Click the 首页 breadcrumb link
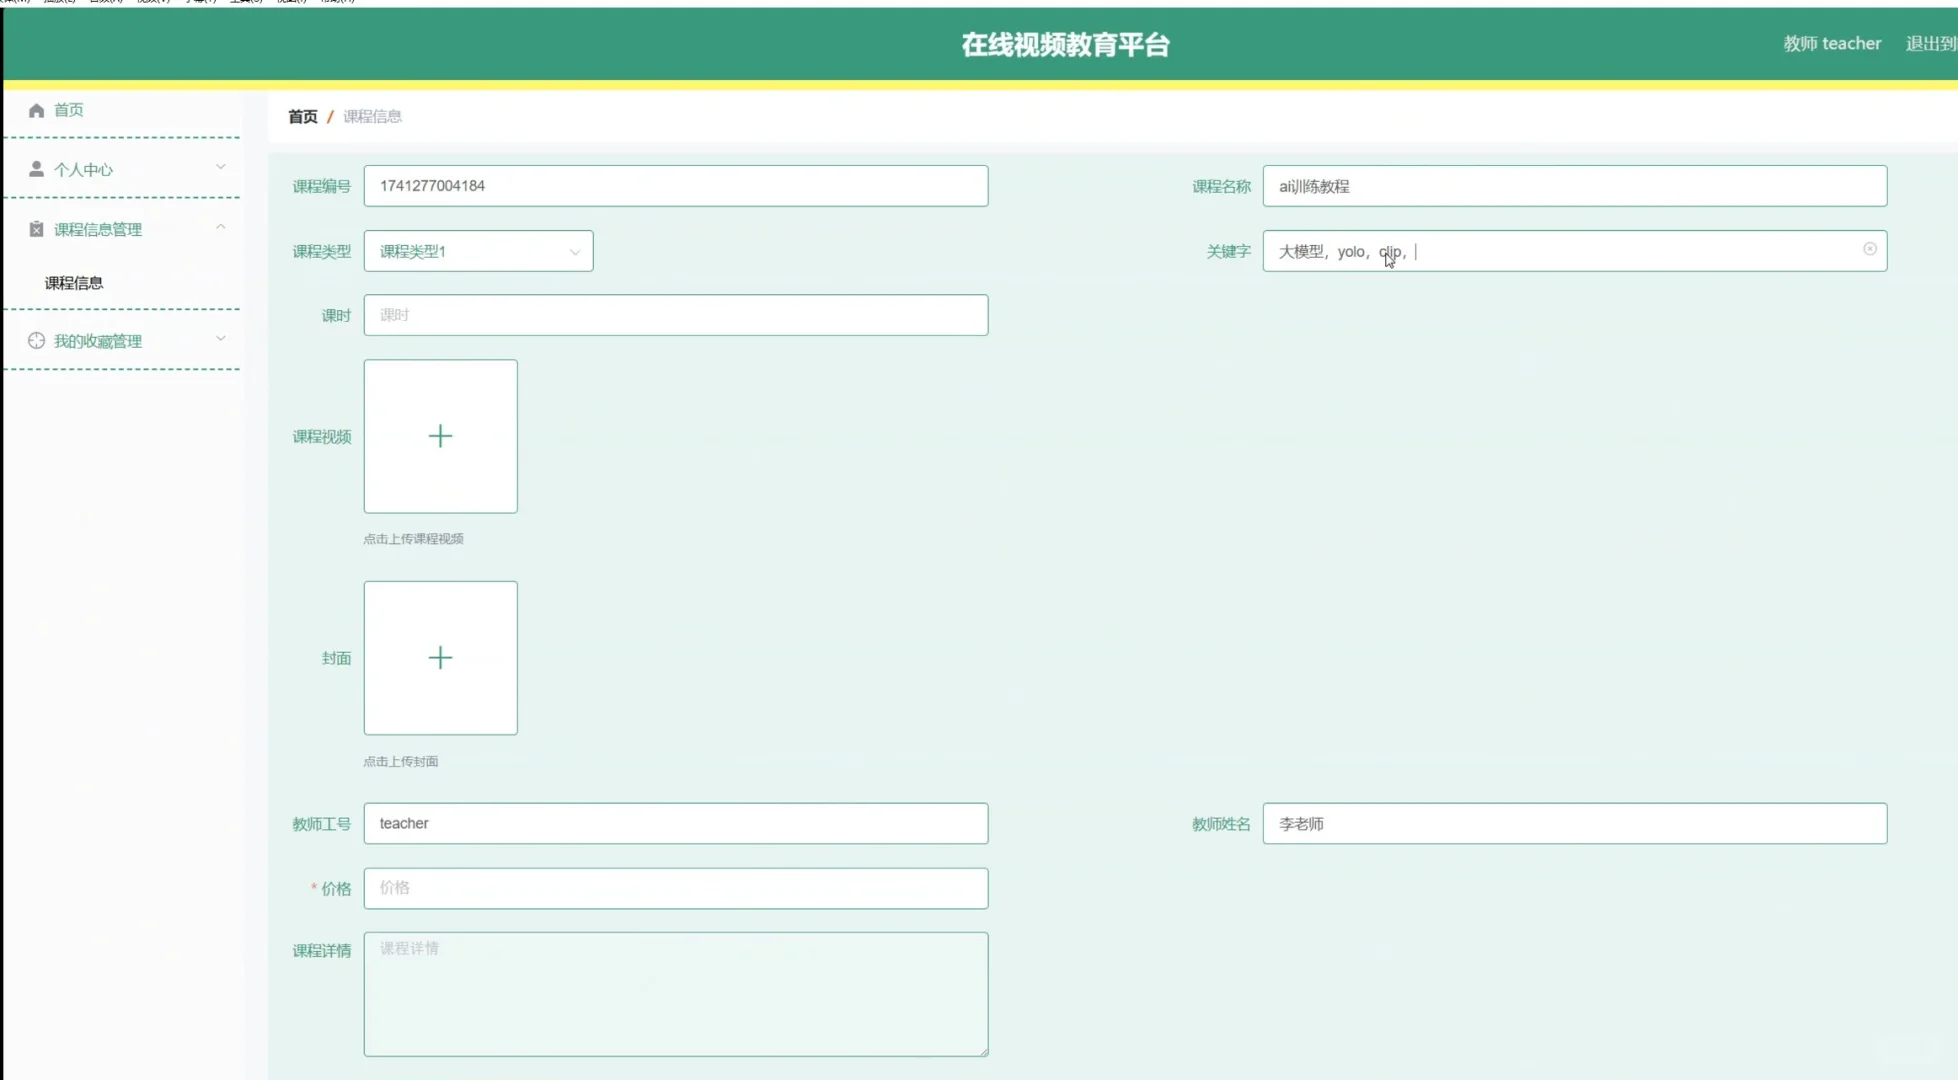Screen dimensions: 1958x1080 (302, 117)
